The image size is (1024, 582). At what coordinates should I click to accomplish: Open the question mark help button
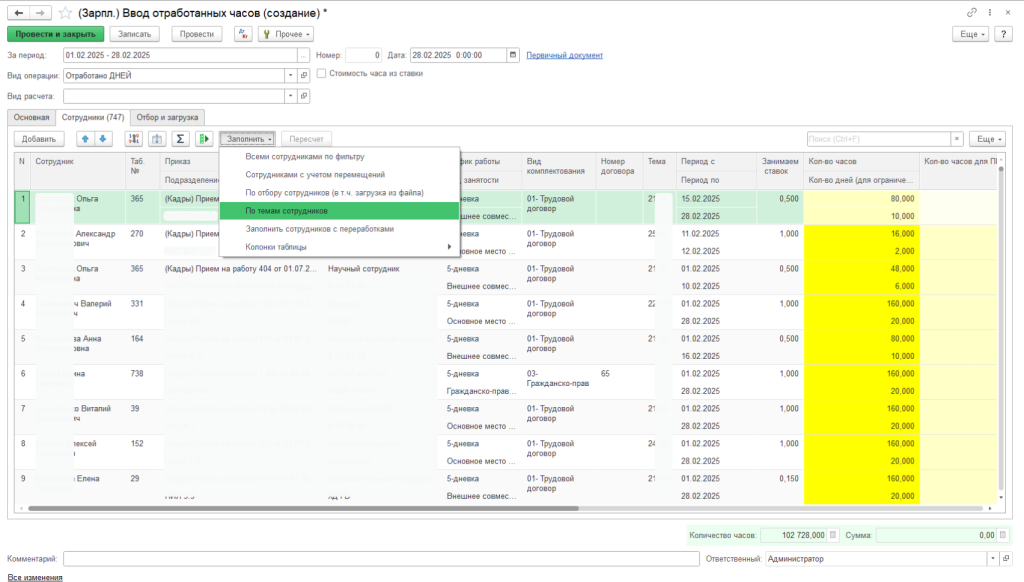(1004, 34)
